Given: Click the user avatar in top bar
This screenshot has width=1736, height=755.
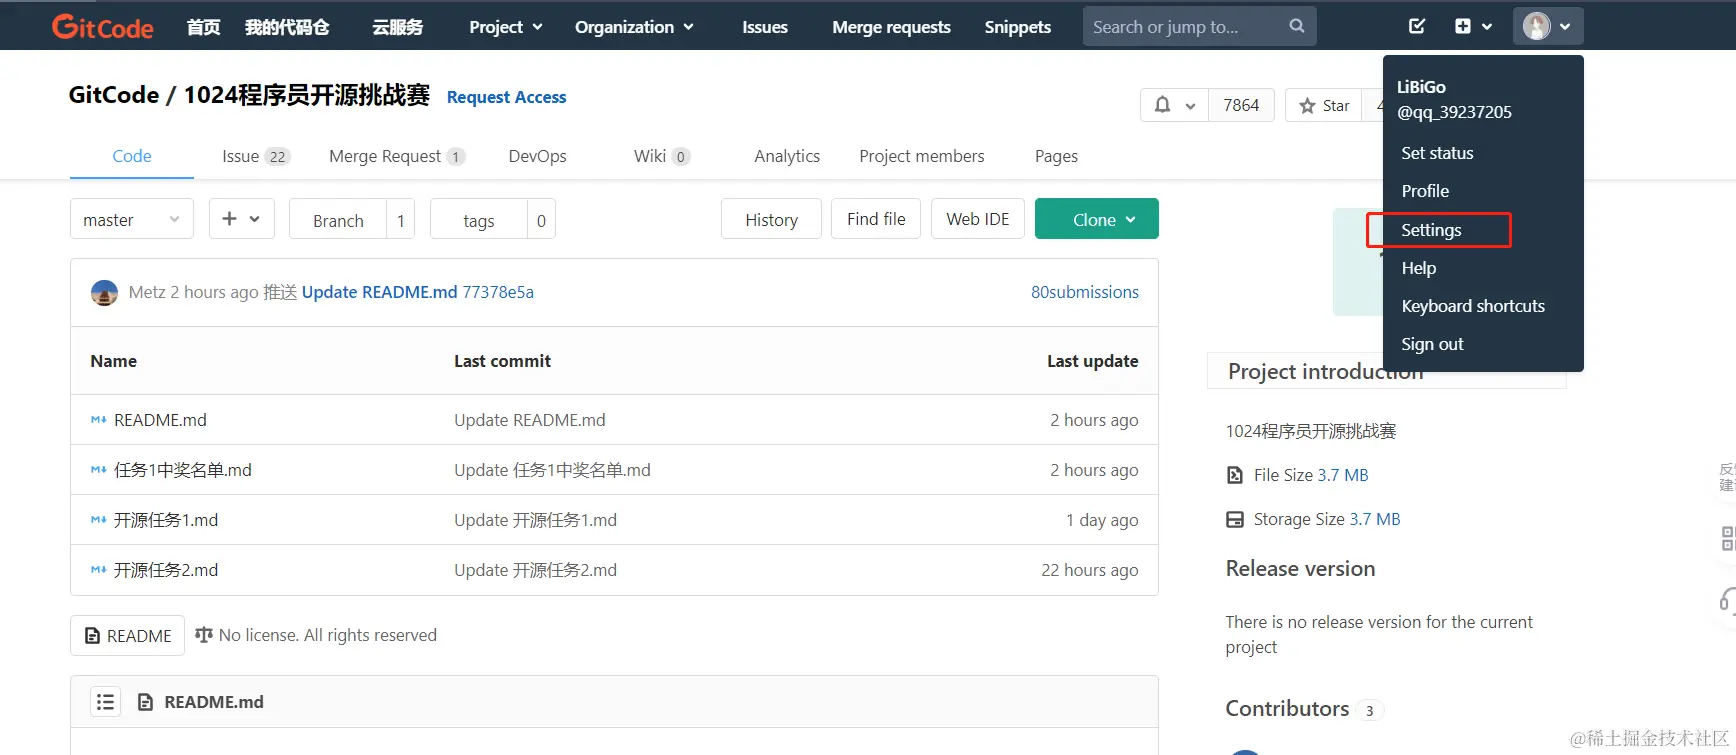Looking at the screenshot, I should pos(1536,26).
